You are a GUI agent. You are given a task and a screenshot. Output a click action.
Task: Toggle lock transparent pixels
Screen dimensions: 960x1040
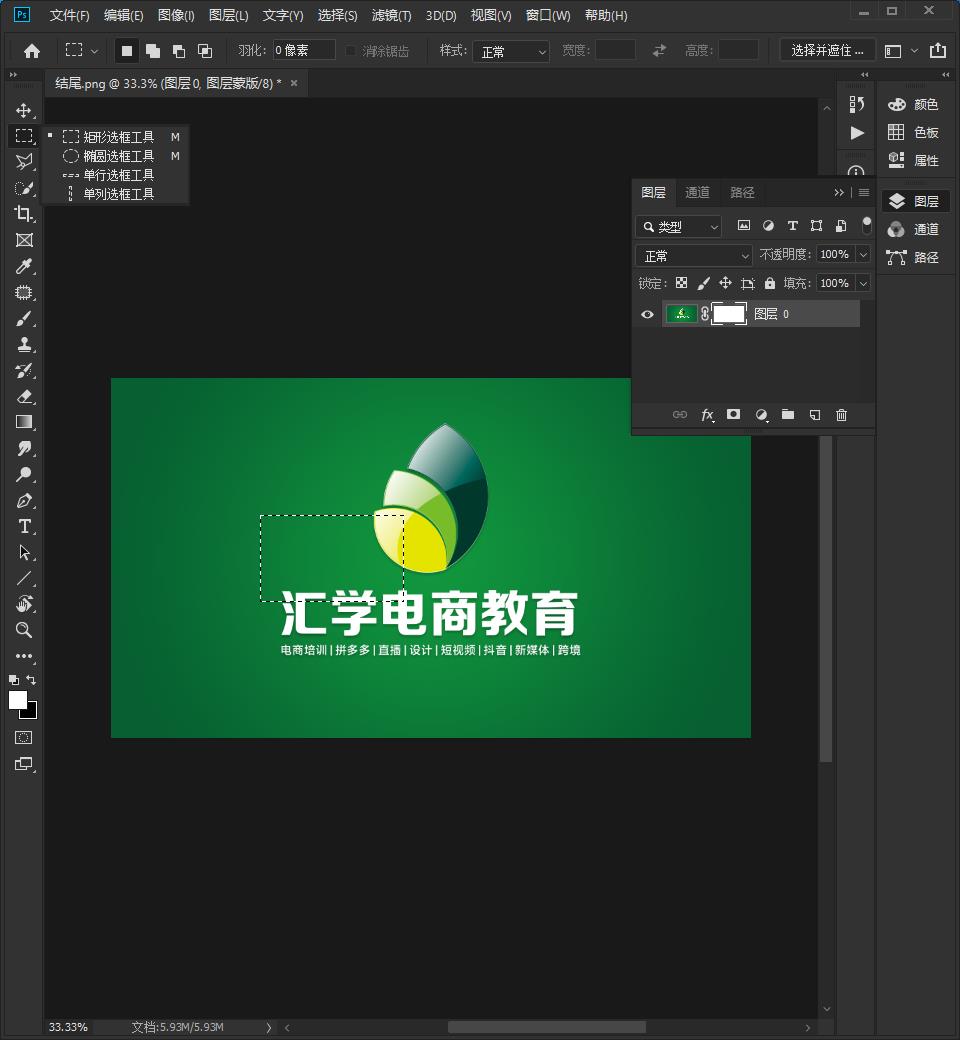(x=681, y=283)
